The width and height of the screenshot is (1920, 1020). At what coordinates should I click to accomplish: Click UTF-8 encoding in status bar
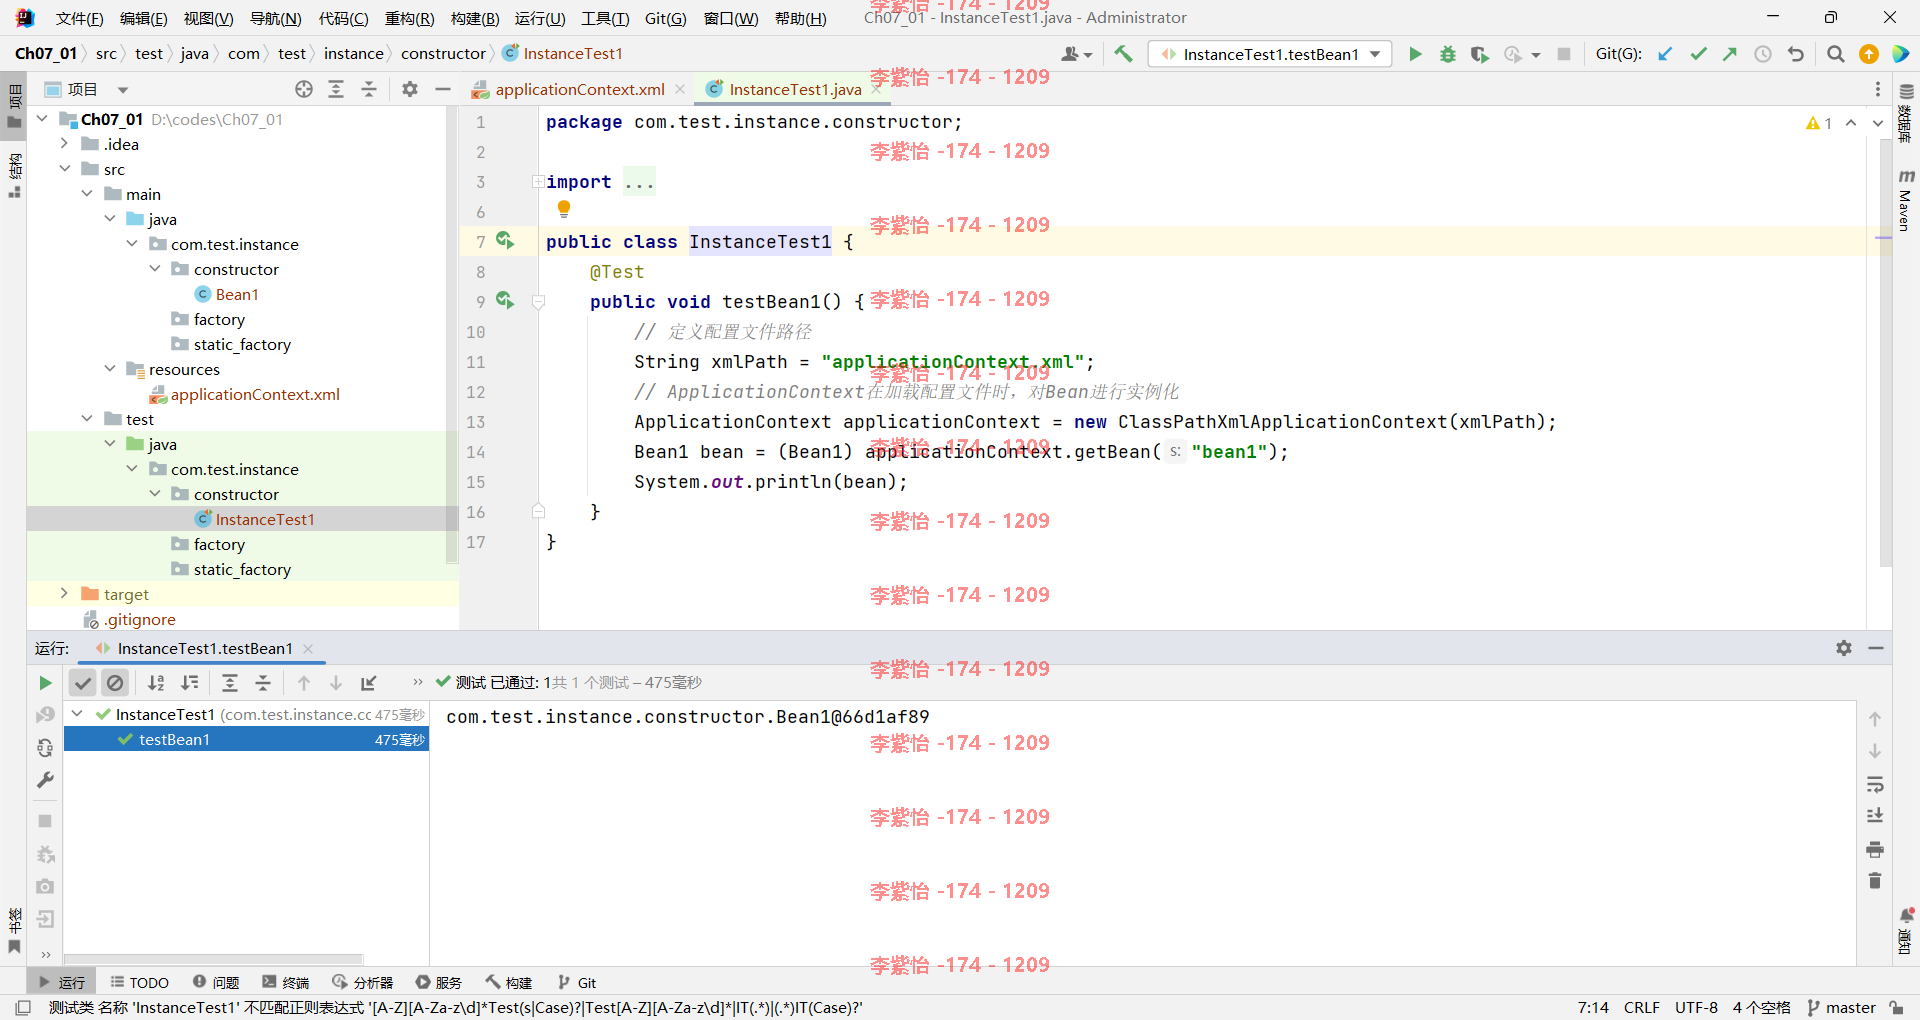(1696, 1007)
